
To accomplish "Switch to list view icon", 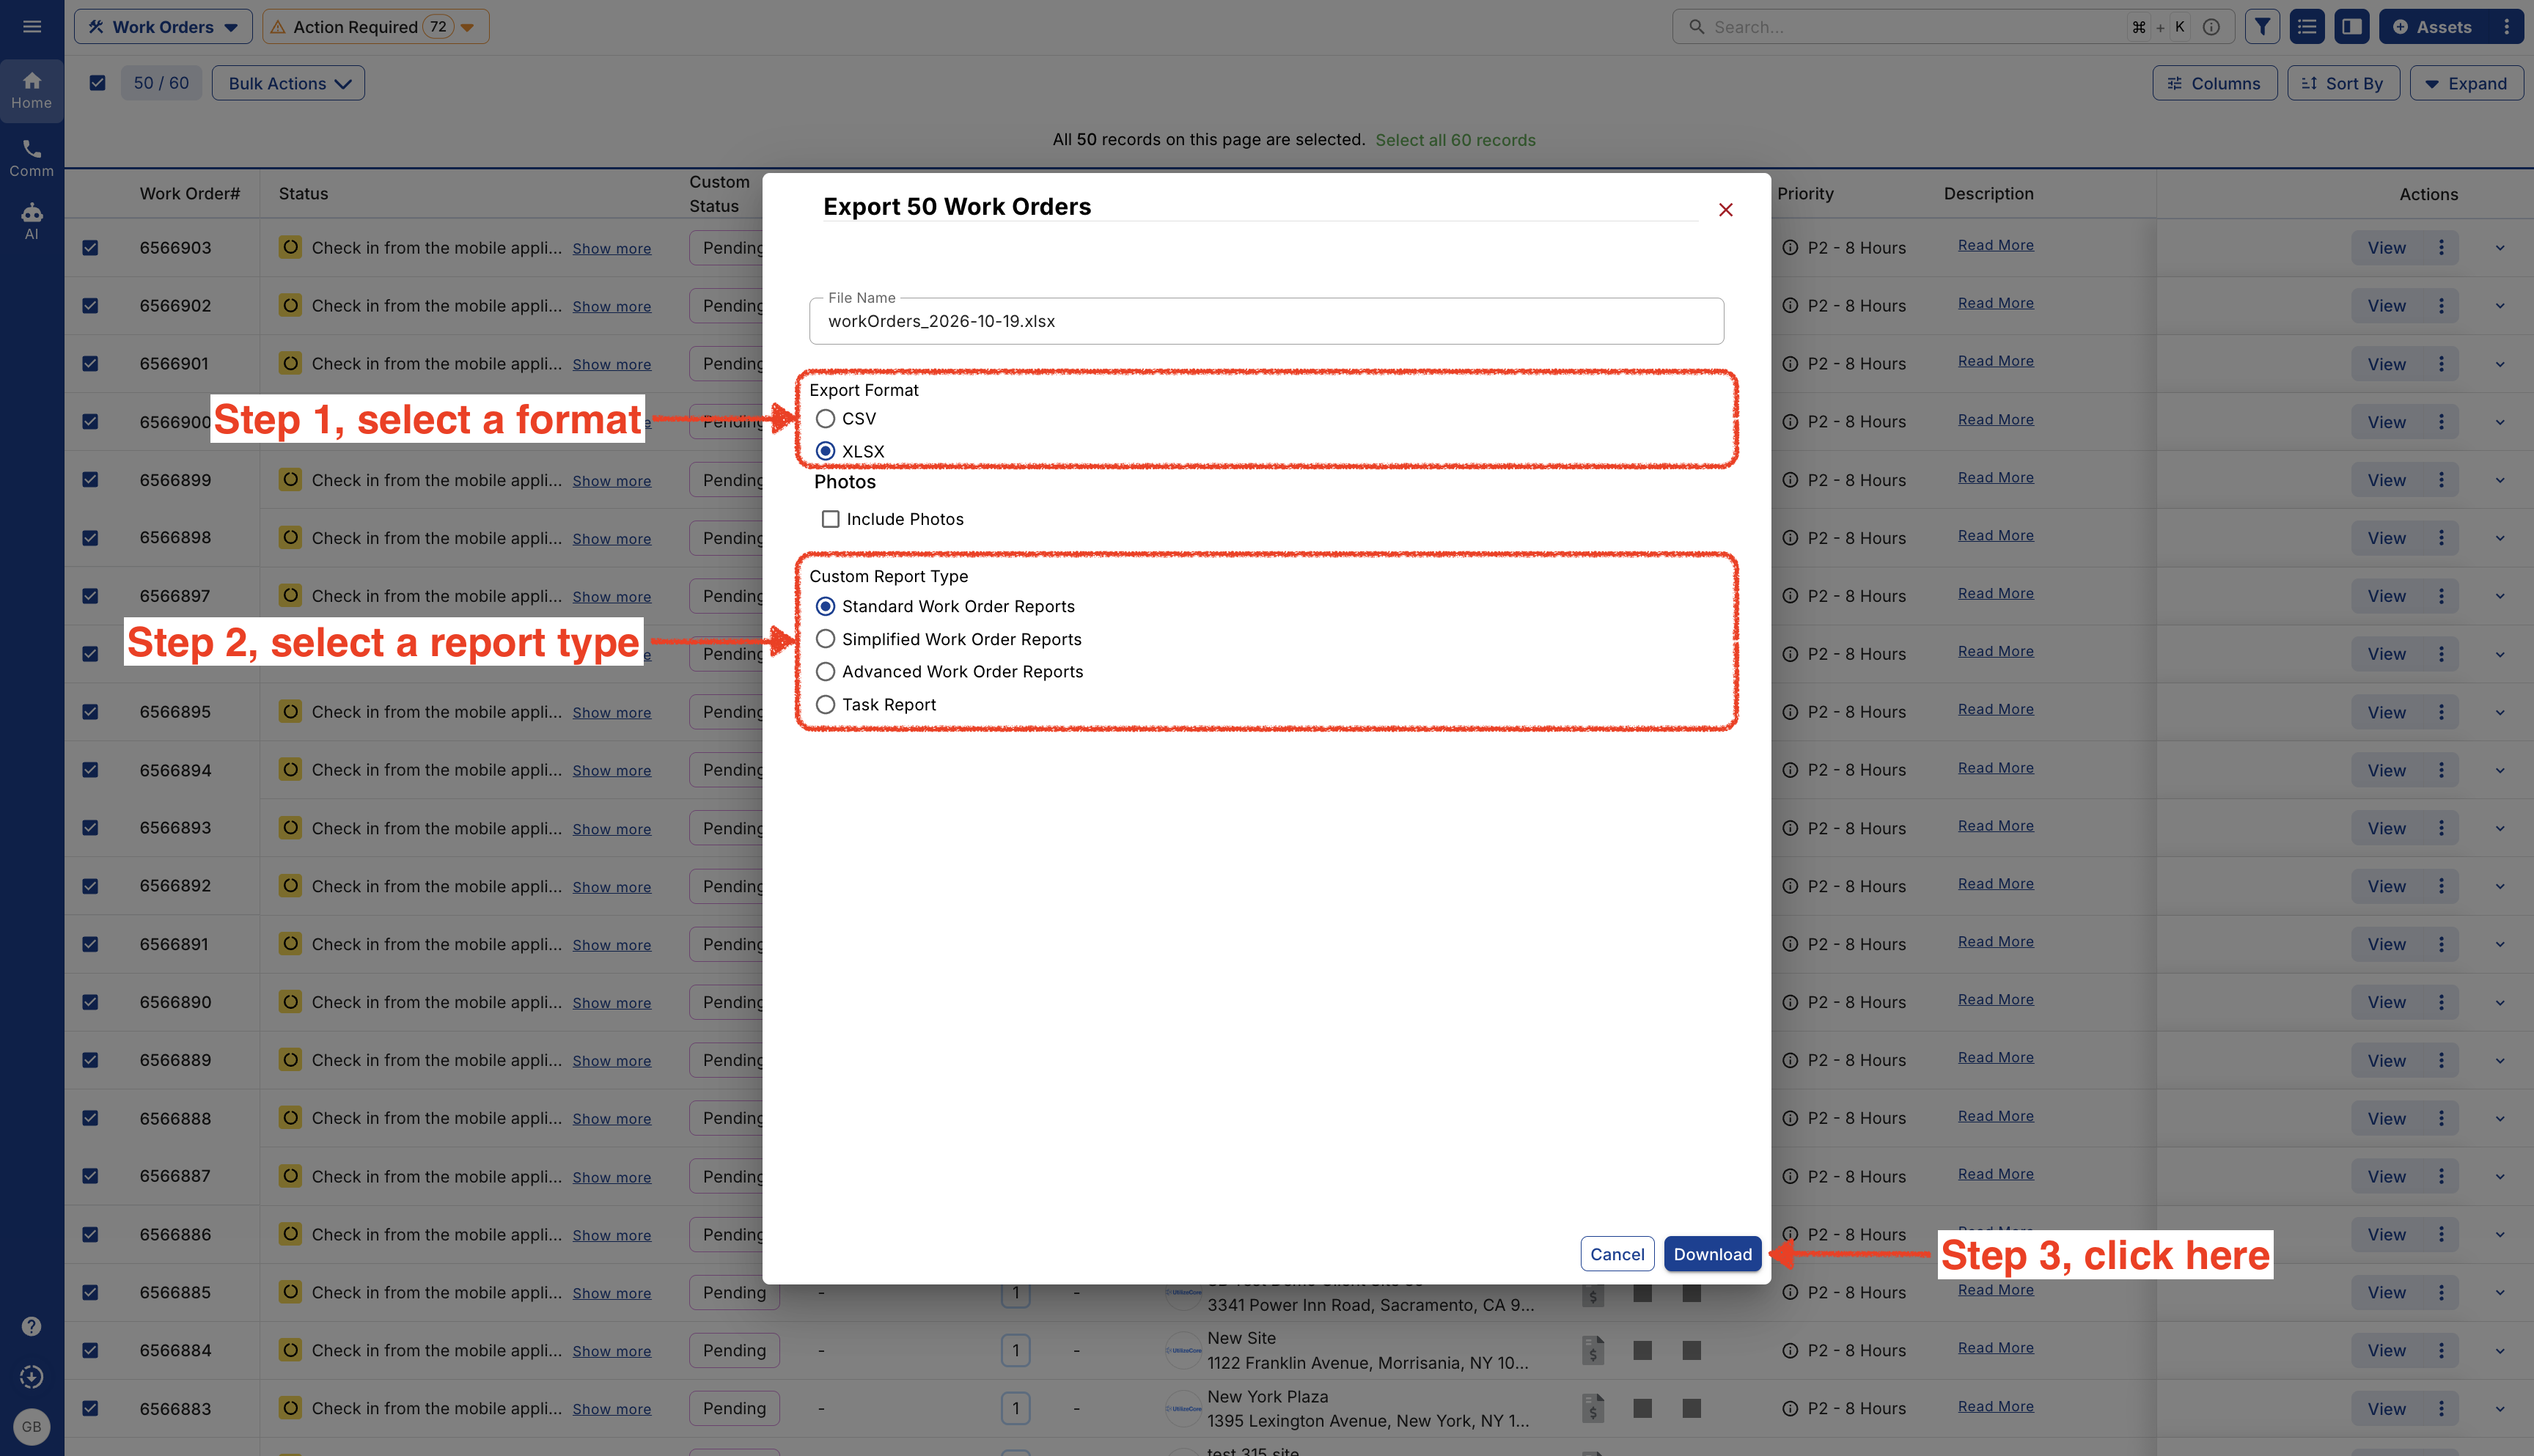I will [2307, 27].
